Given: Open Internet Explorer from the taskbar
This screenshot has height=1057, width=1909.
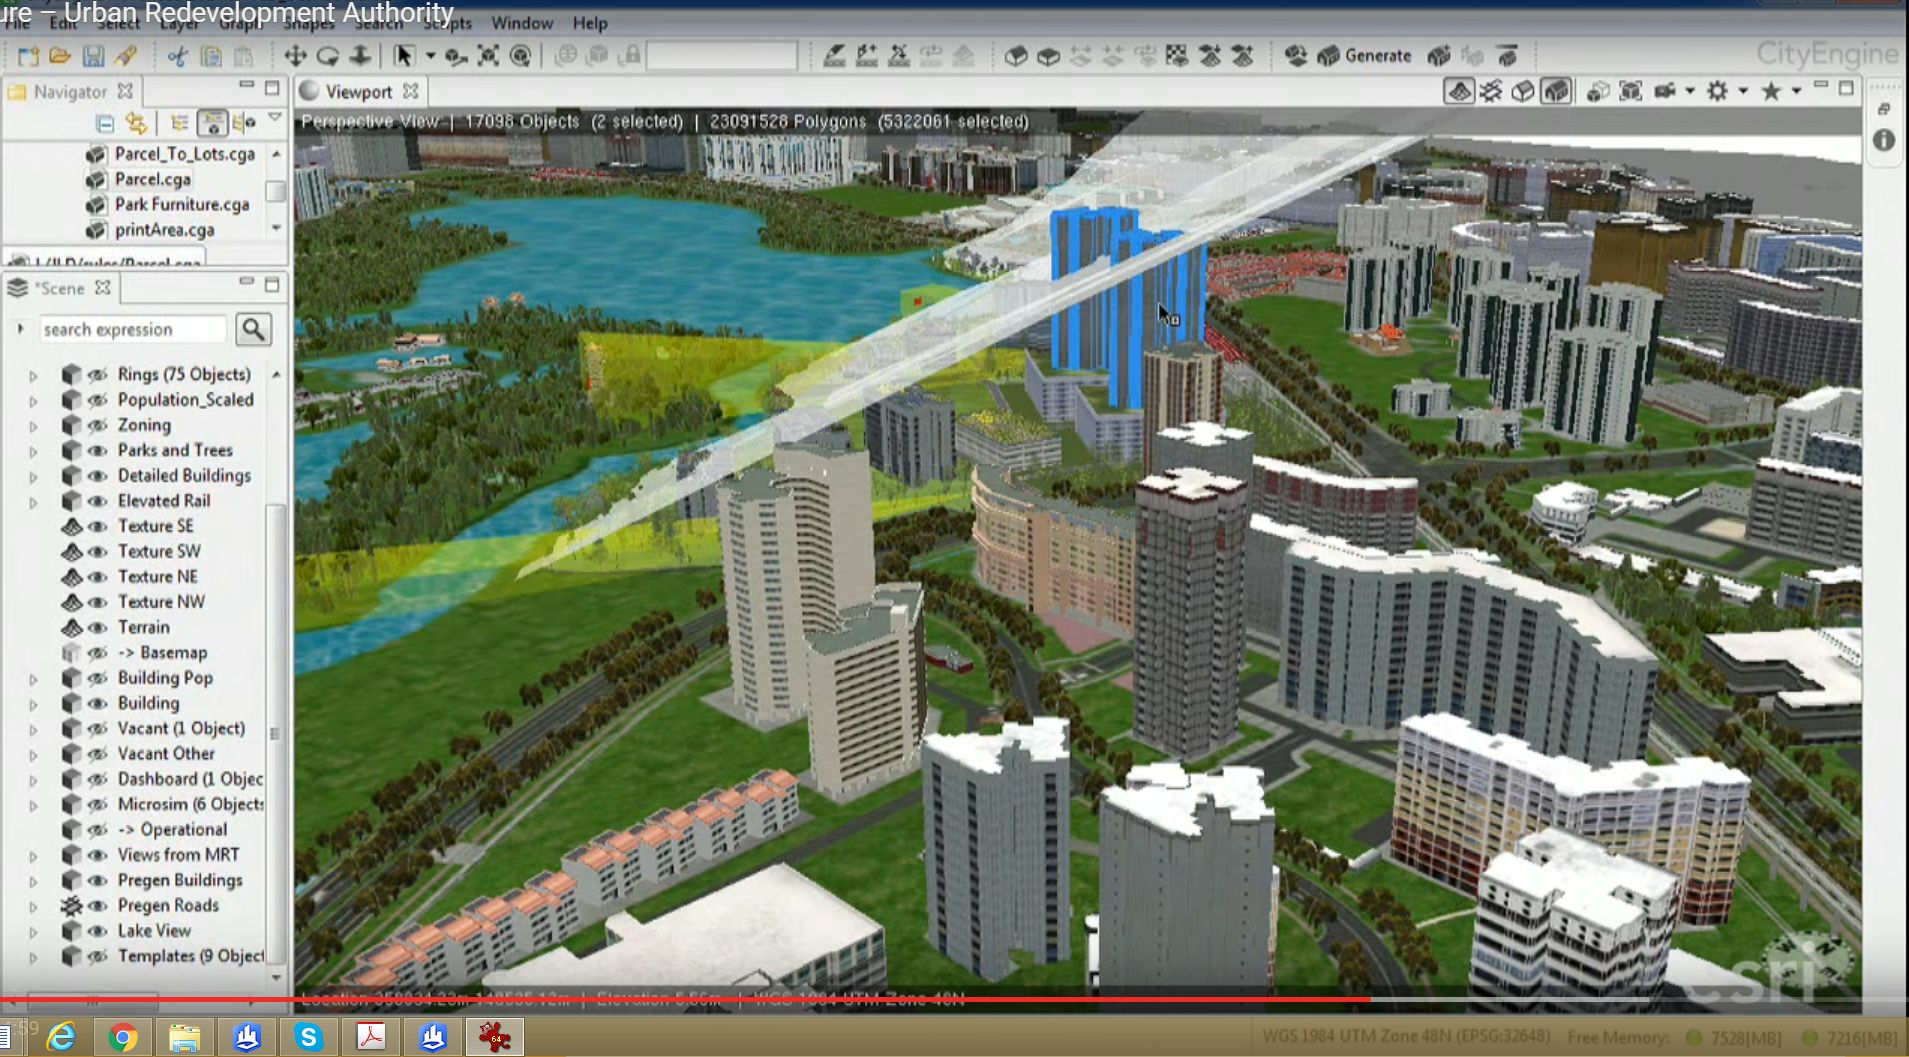Looking at the screenshot, I should click(x=61, y=1037).
